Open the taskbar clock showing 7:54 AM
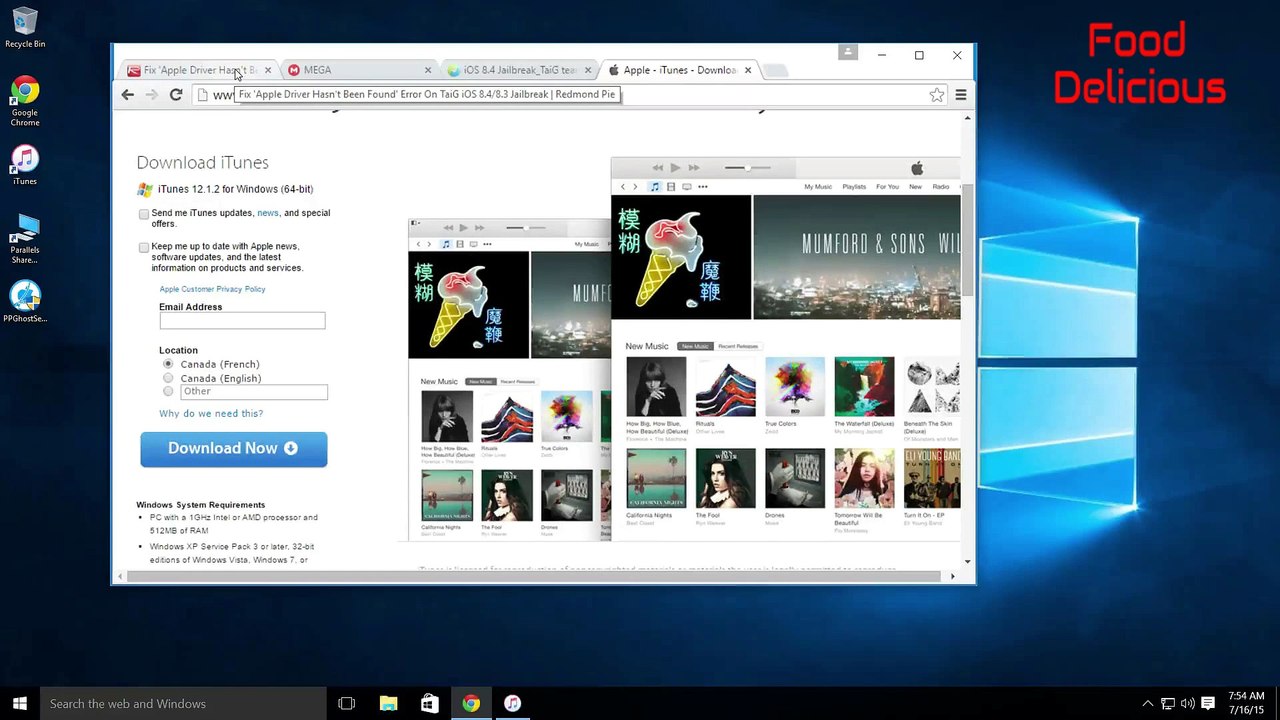Image resolution: width=1280 pixels, height=720 pixels. (x=1246, y=703)
